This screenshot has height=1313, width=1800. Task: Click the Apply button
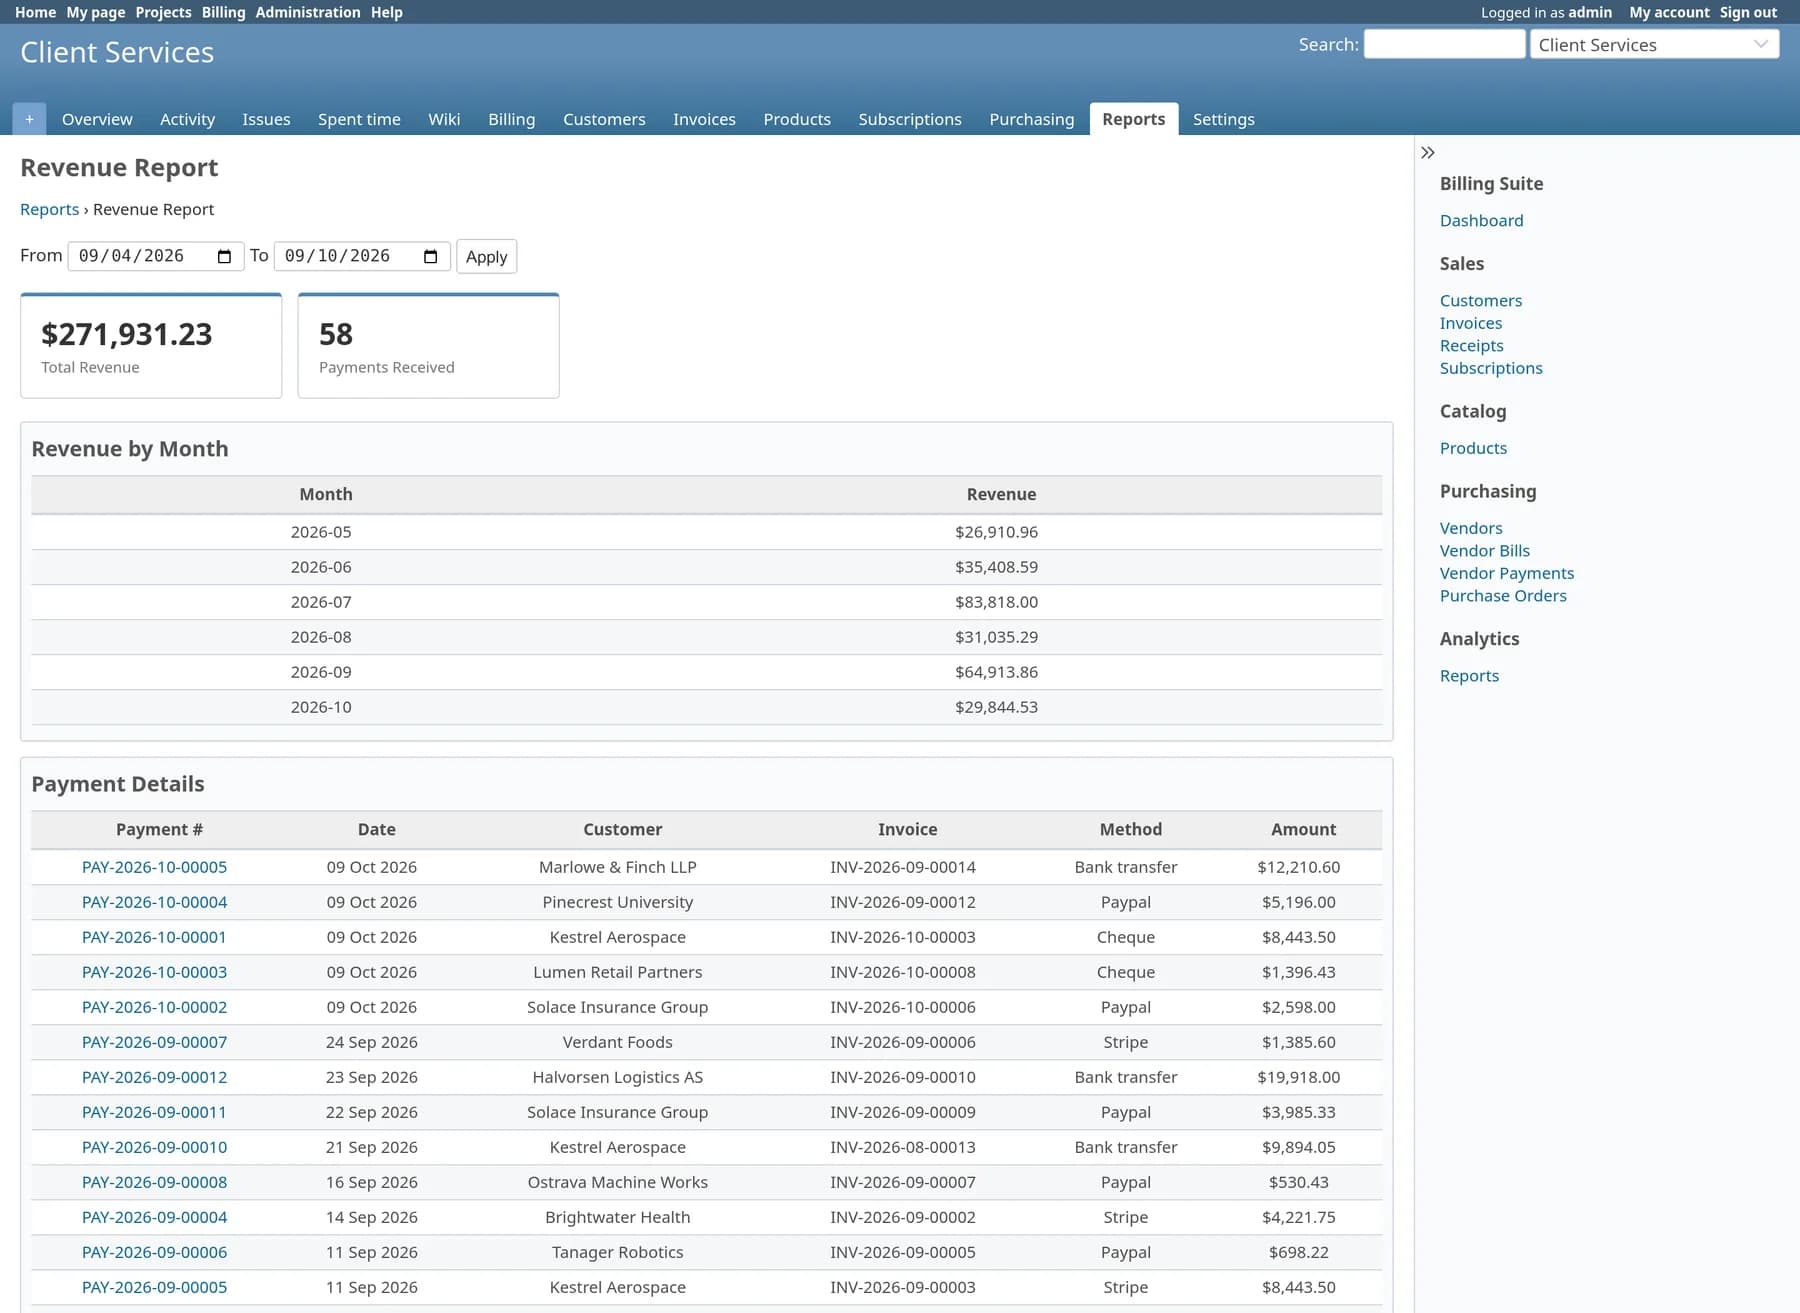(486, 257)
